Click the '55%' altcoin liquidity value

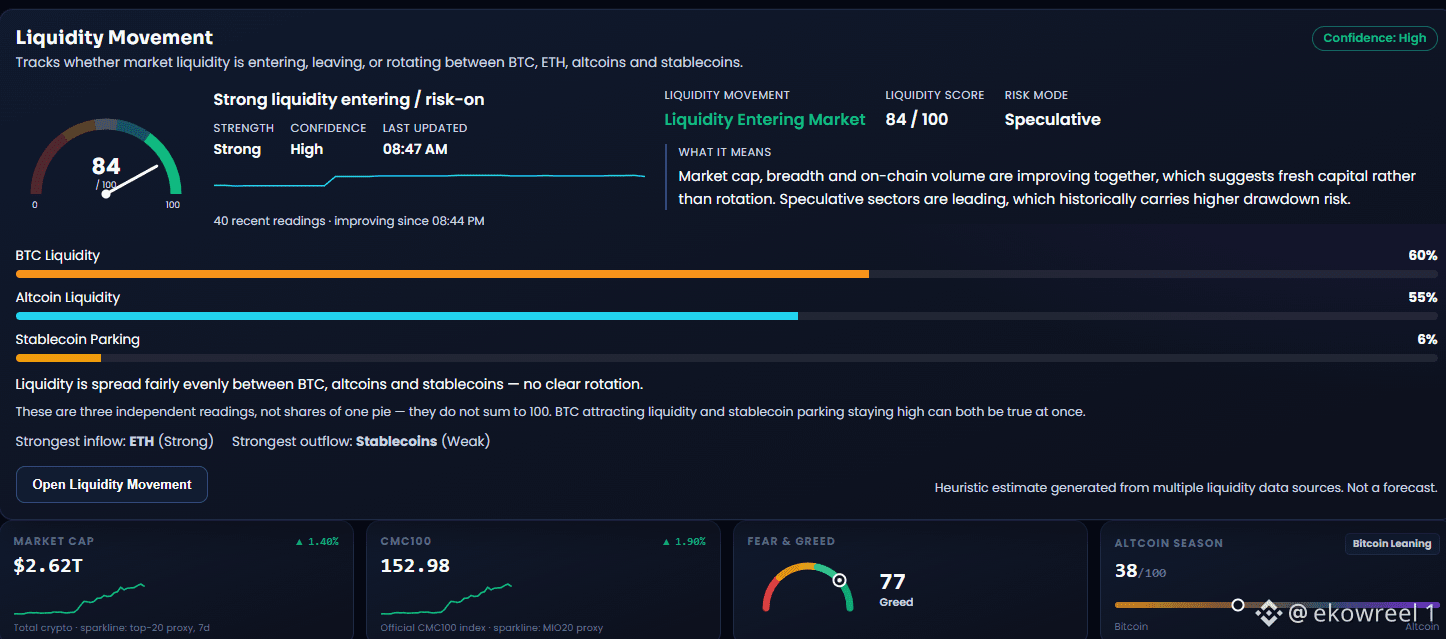(x=1422, y=297)
